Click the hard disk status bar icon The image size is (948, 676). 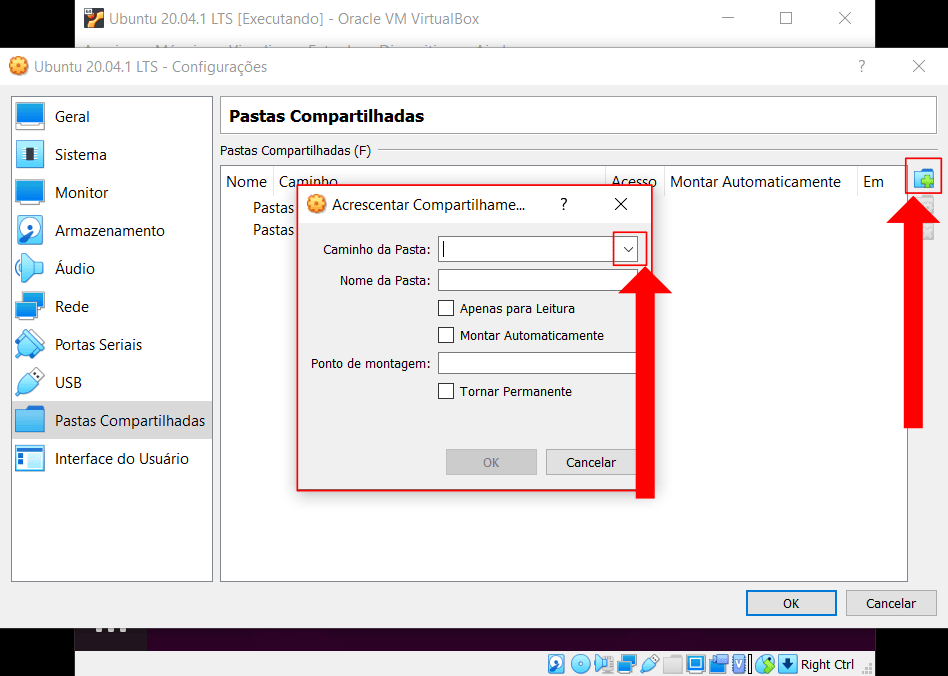coord(556,664)
